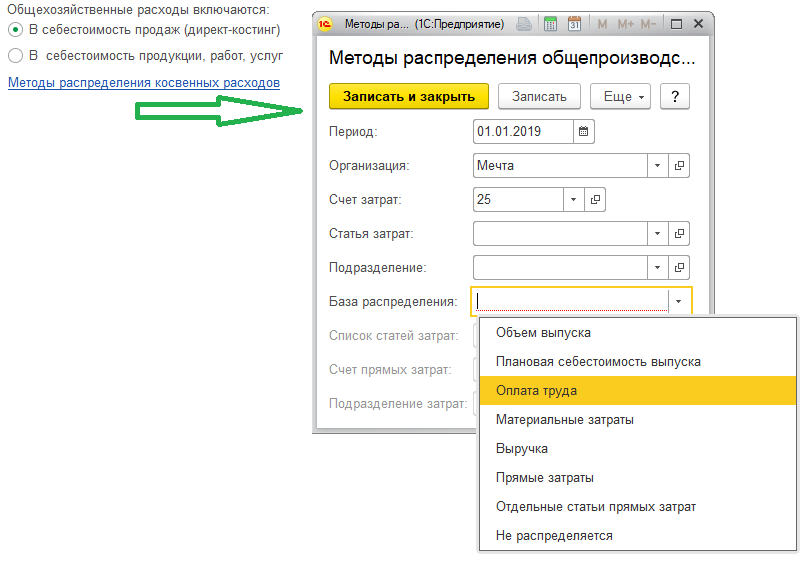Viewport: 805px width, 562px height.
Task: Choose Плановая себестоимость выпуска option
Action: point(638,362)
